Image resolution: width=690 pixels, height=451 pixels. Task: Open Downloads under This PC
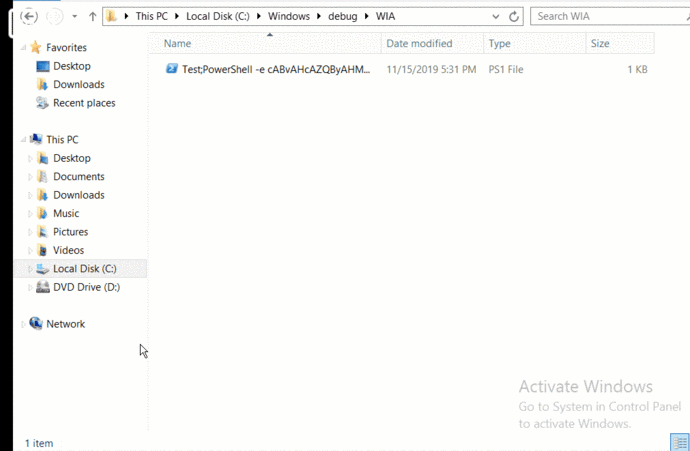pyautogui.click(x=79, y=195)
